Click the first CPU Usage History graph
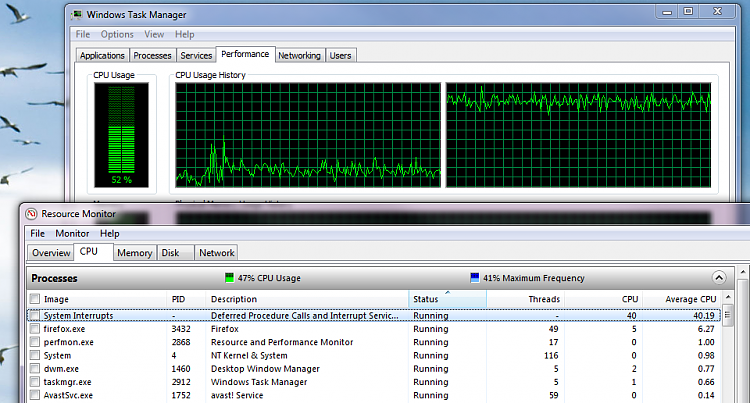 [x=308, y=135]
